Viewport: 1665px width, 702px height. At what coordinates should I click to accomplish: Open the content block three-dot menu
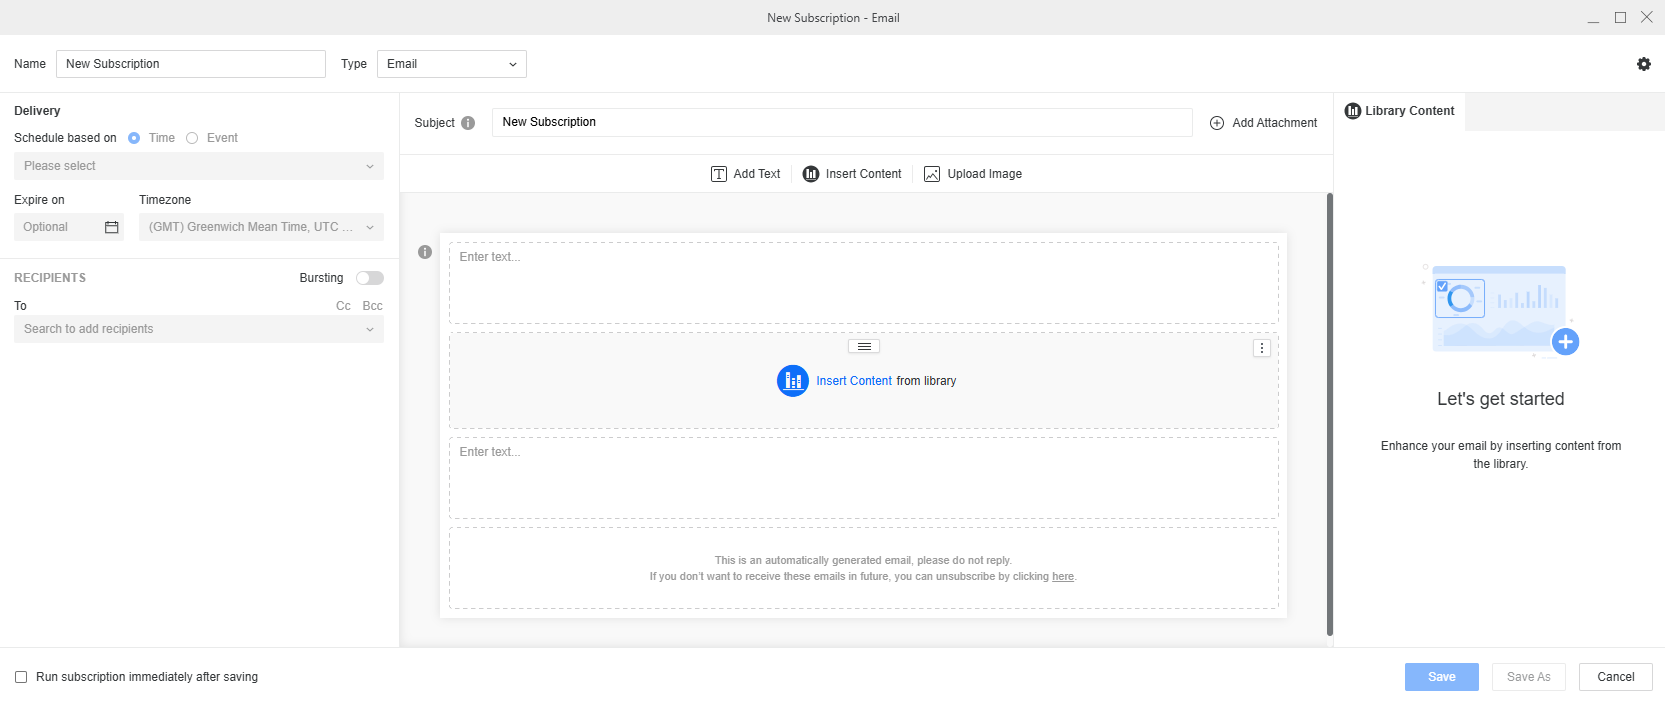1262,348
